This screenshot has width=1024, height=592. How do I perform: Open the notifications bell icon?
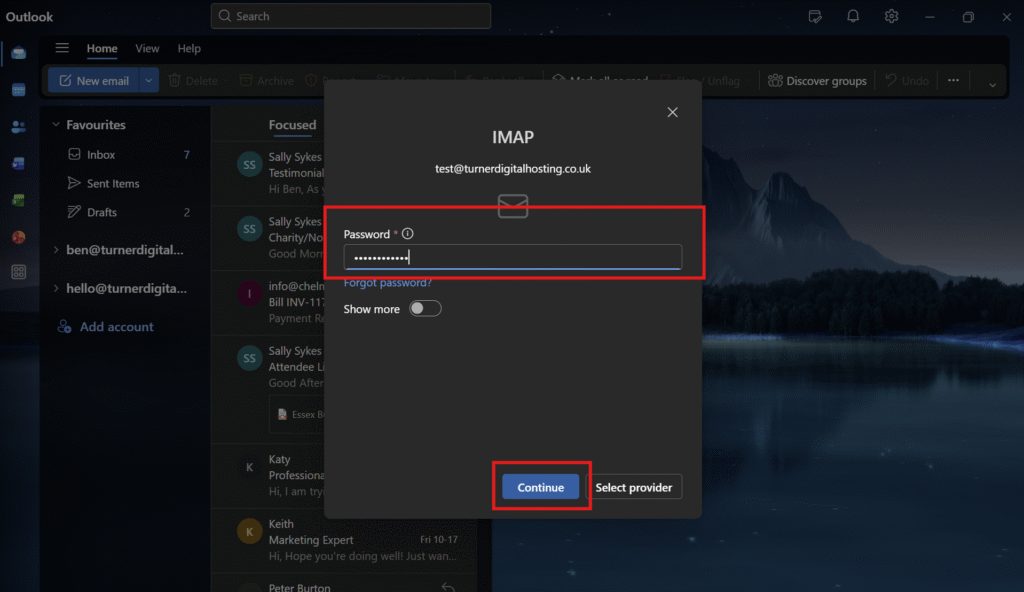tap(853, 16)
